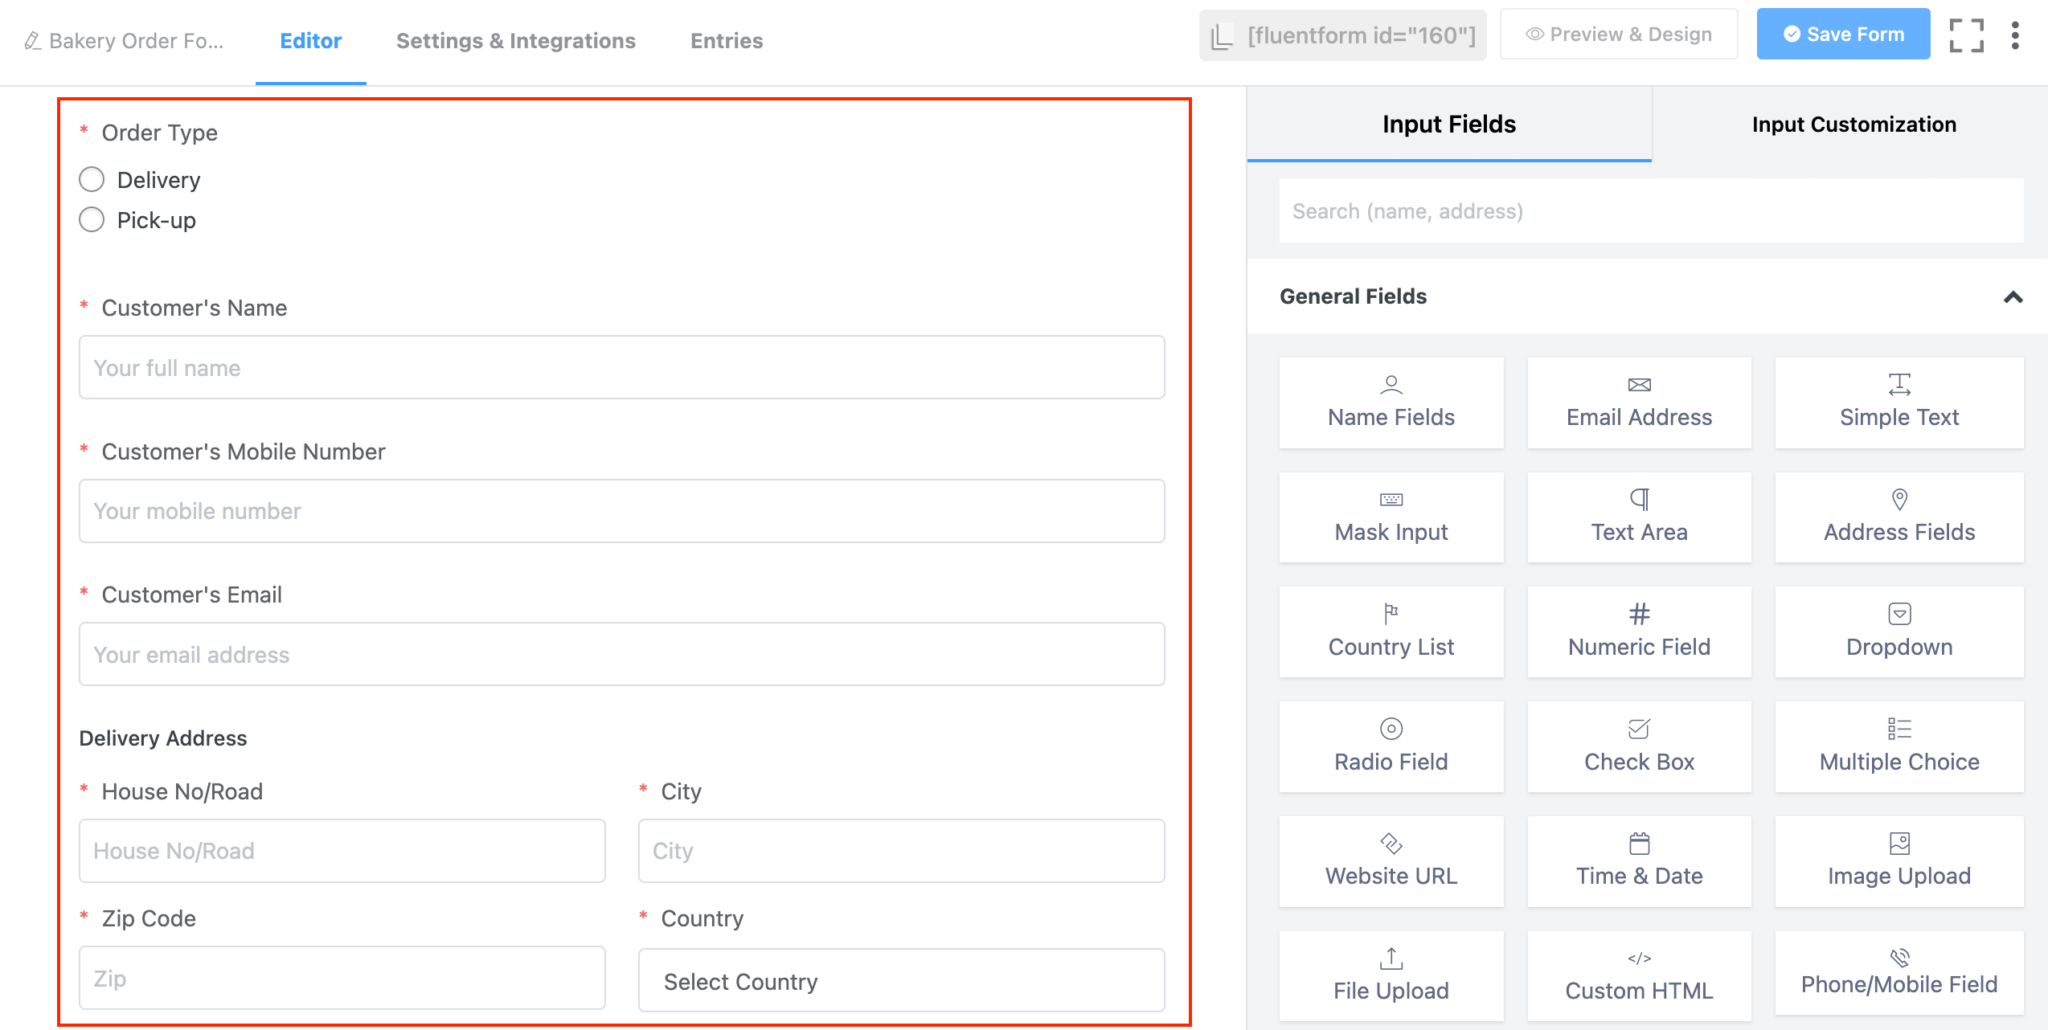The height and width of the screenshot is (1030, 2048).
Task: Add a Radio Field element
Action: tap(1391, 746)
